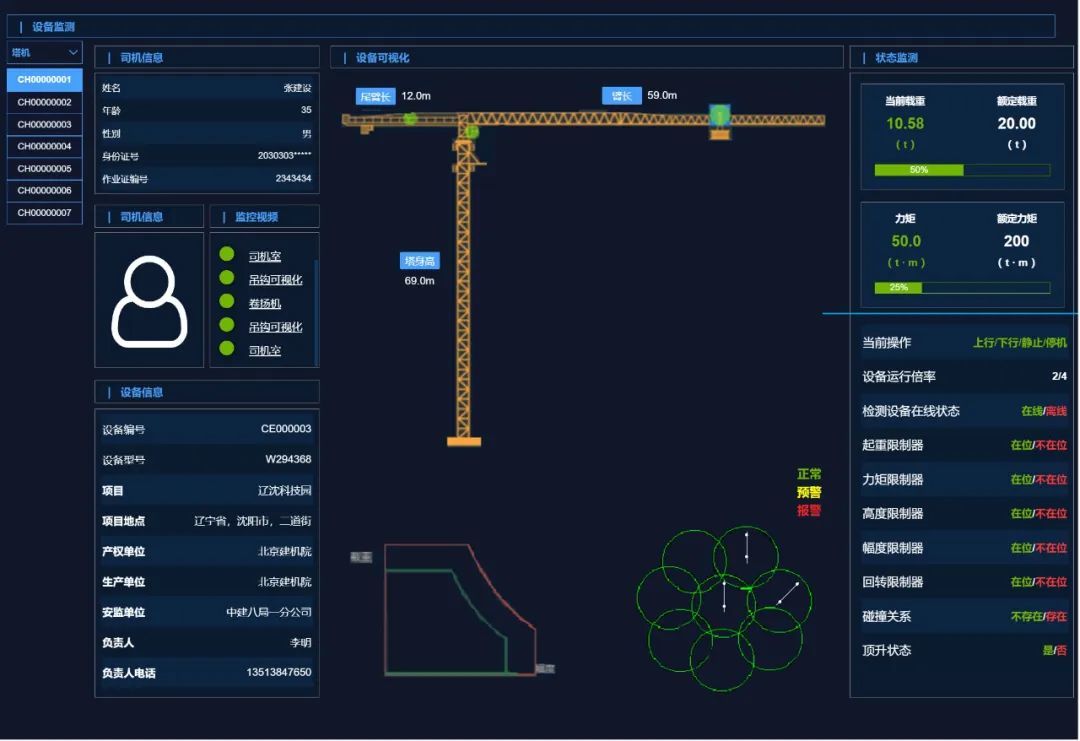
Task: Click the driver avatar placeholder icon
Action: tap(149, 301)
